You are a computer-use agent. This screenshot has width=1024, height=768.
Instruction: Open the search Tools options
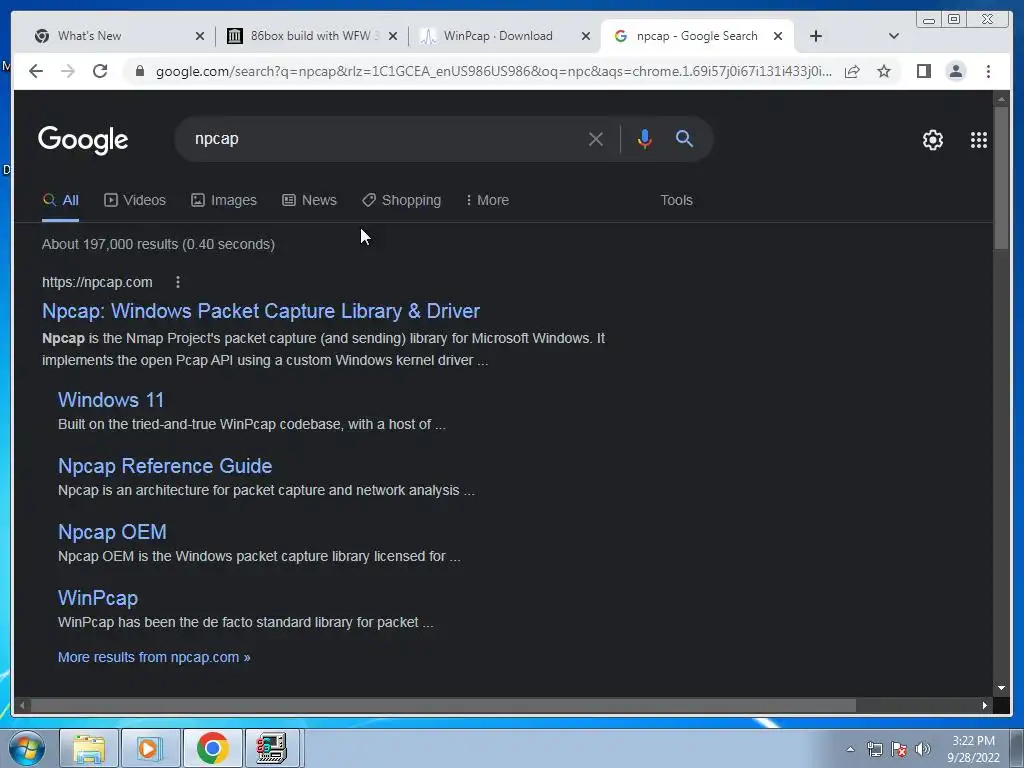(x=676, y=200)
